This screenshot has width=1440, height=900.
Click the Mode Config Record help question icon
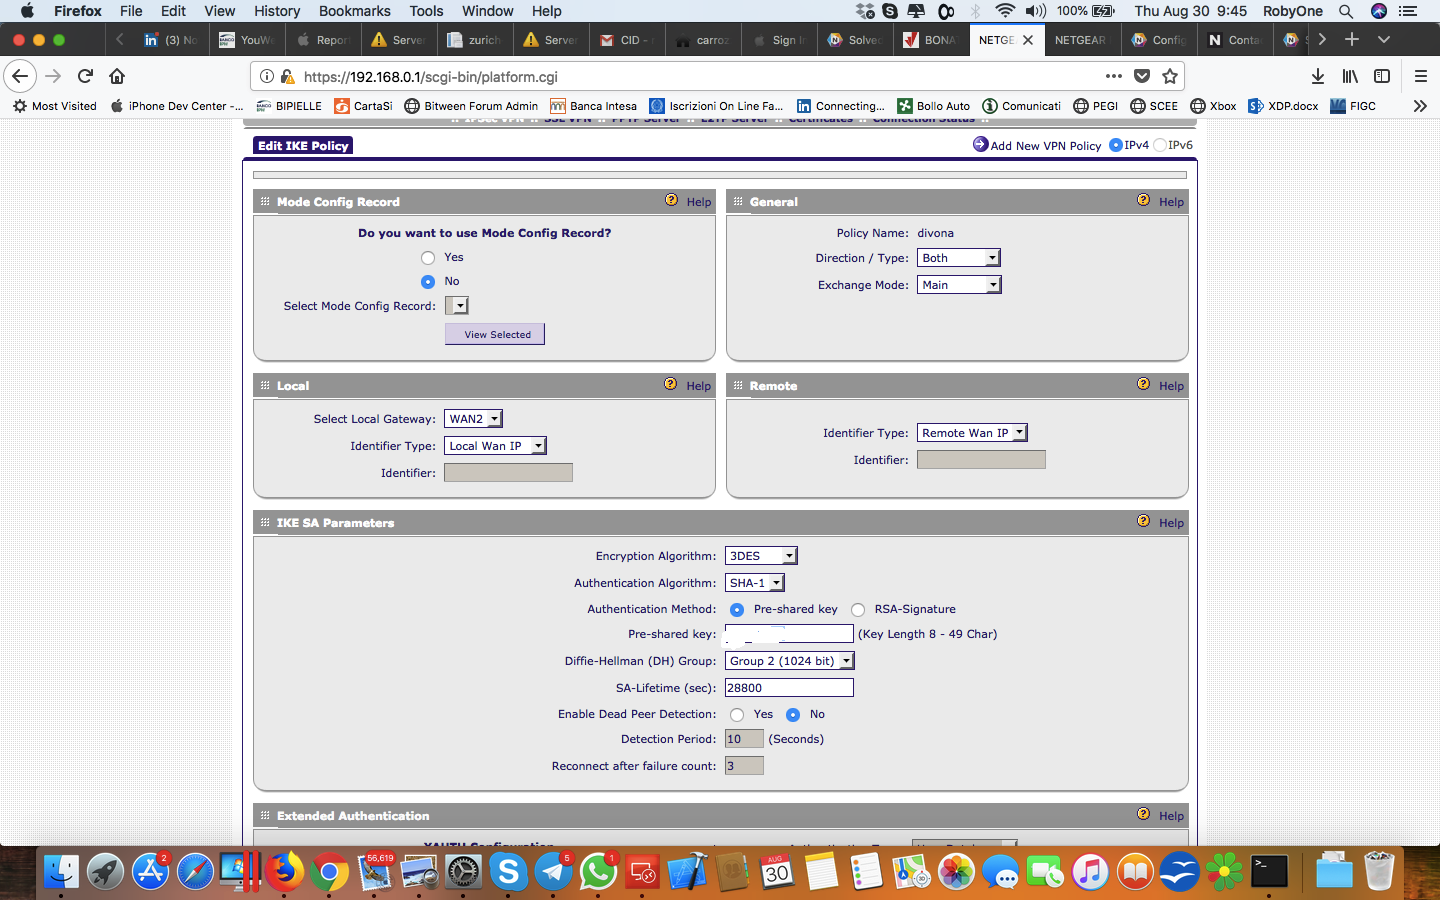[672, 200]
